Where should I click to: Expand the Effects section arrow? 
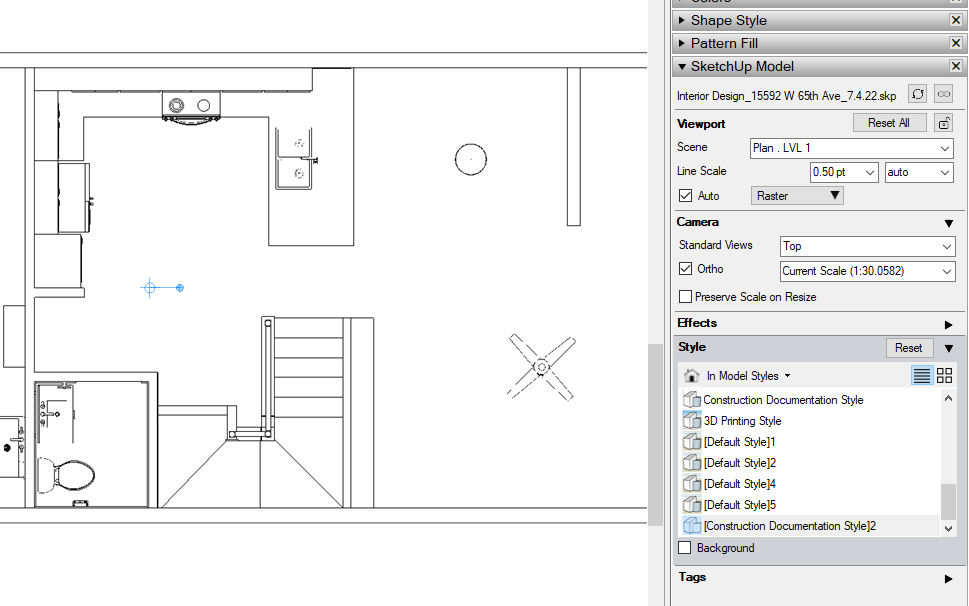click(949, 324)
